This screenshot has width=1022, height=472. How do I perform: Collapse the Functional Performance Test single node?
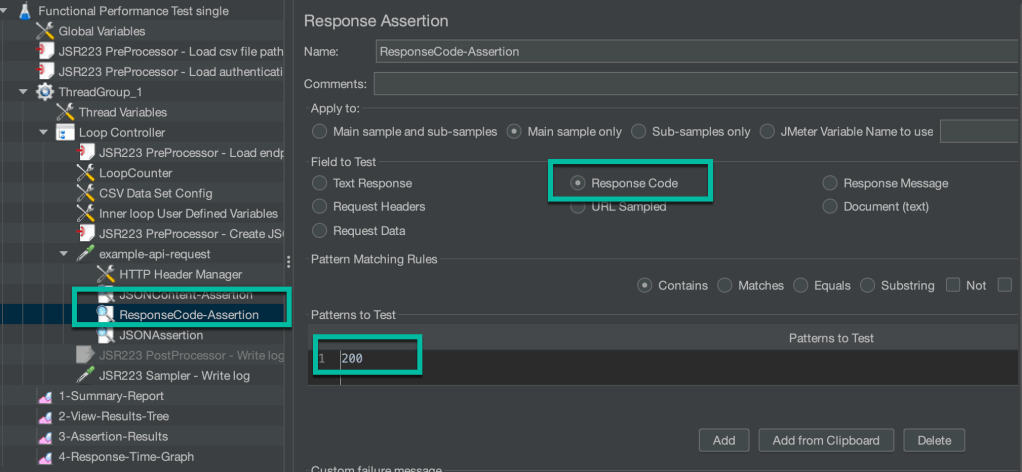[x=7, y=11]
